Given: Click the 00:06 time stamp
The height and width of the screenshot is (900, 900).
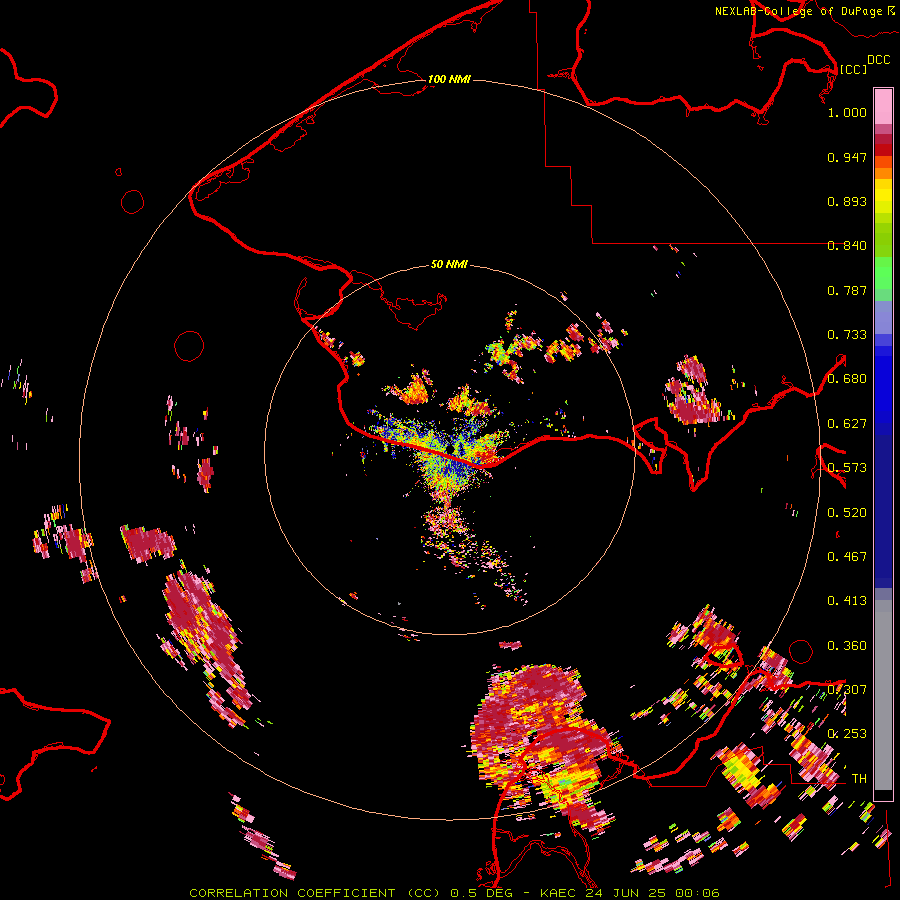Looking at the screenshot, I should (x=697, y=893).
